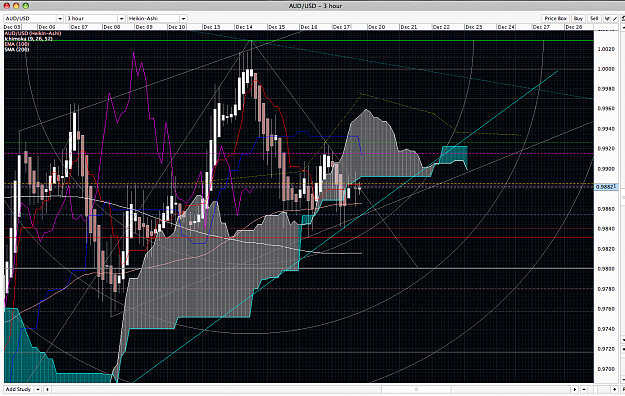The height and width of the screenshot is (396, 625).
Task: Open the Heikin-Ashi chart type dropdown
Action: [157, 18]
